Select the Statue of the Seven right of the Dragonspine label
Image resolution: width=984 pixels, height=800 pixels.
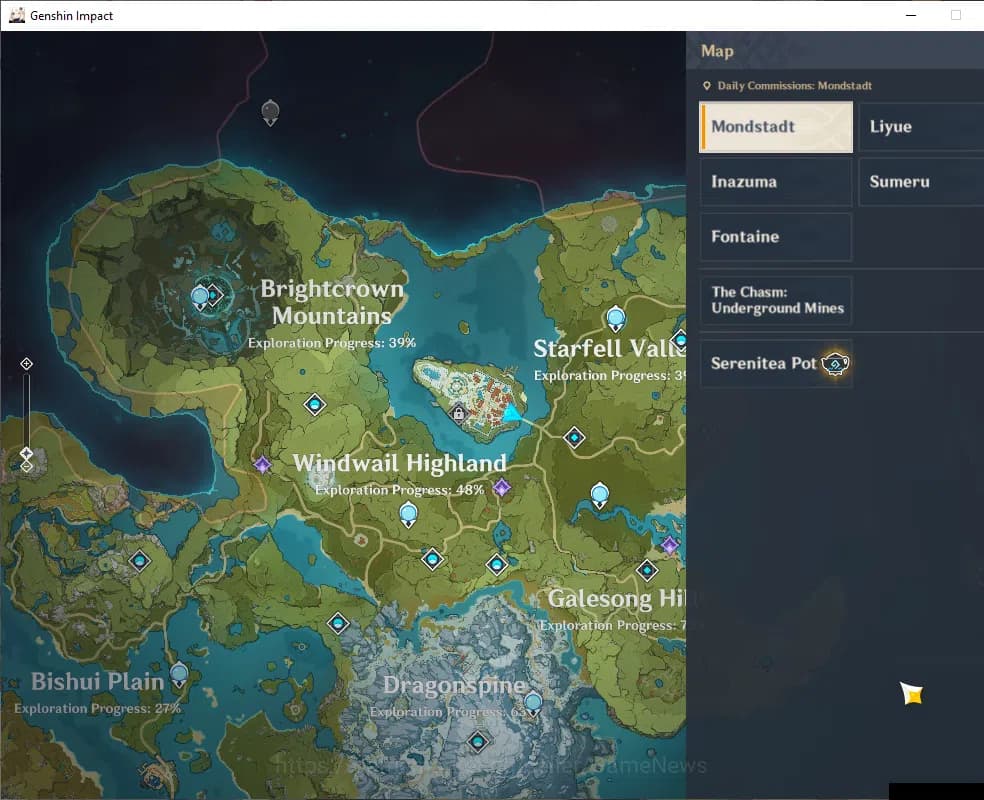click(x=533, y=704)
